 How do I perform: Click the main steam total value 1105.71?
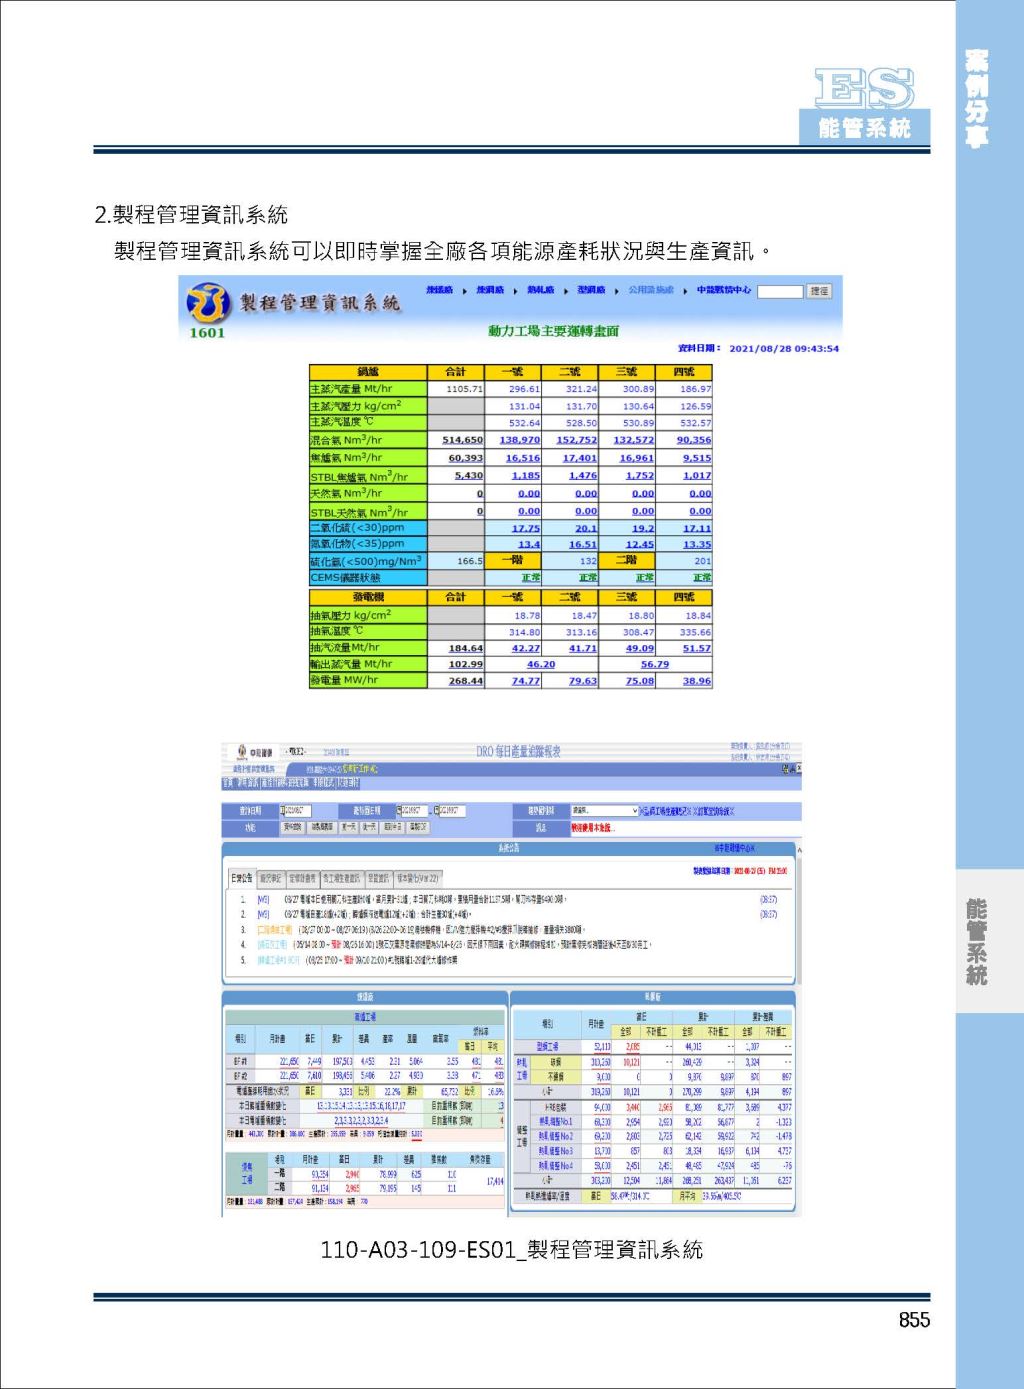[464, 389]
